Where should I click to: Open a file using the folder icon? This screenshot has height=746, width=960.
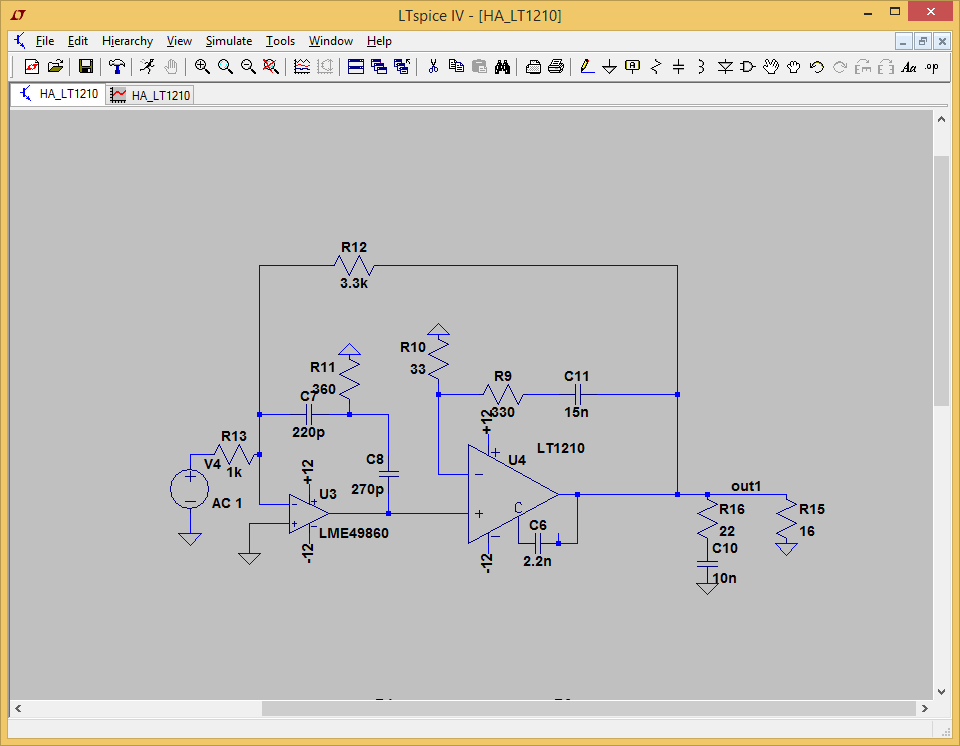[55, 66]
